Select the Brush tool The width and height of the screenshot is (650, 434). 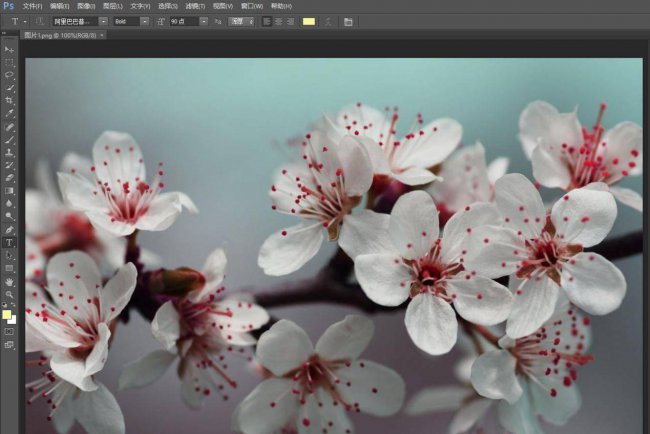pyautogui.click(x=9, y=140)
